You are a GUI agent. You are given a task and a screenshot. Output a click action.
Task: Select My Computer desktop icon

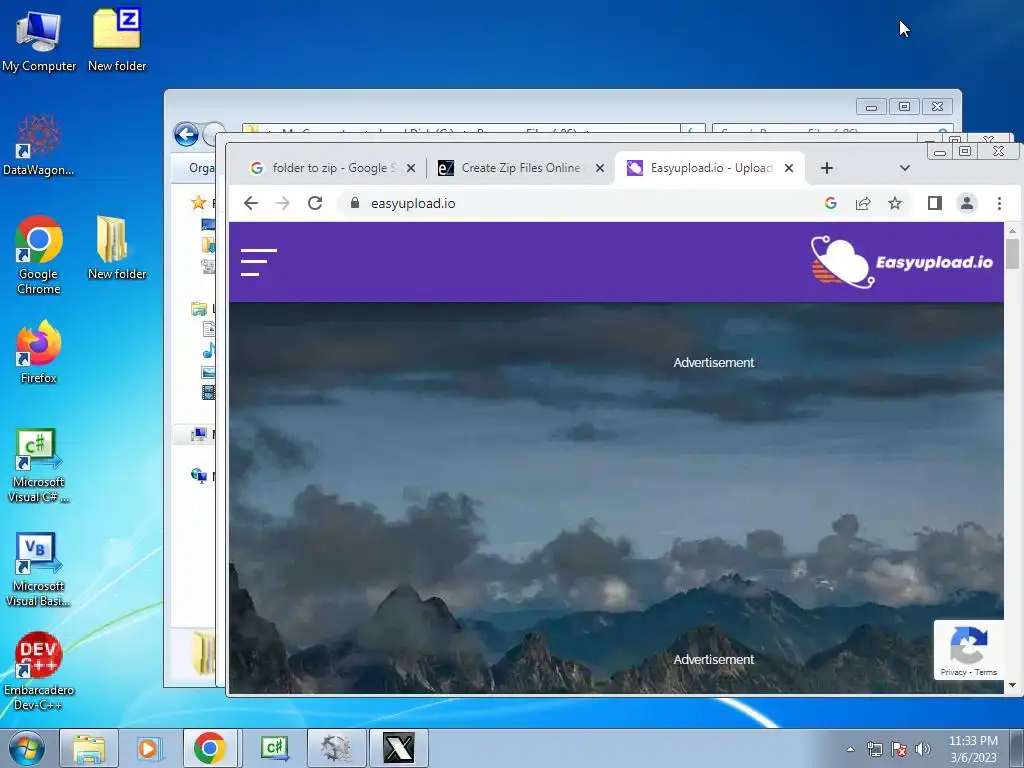[x=39, y=42]
